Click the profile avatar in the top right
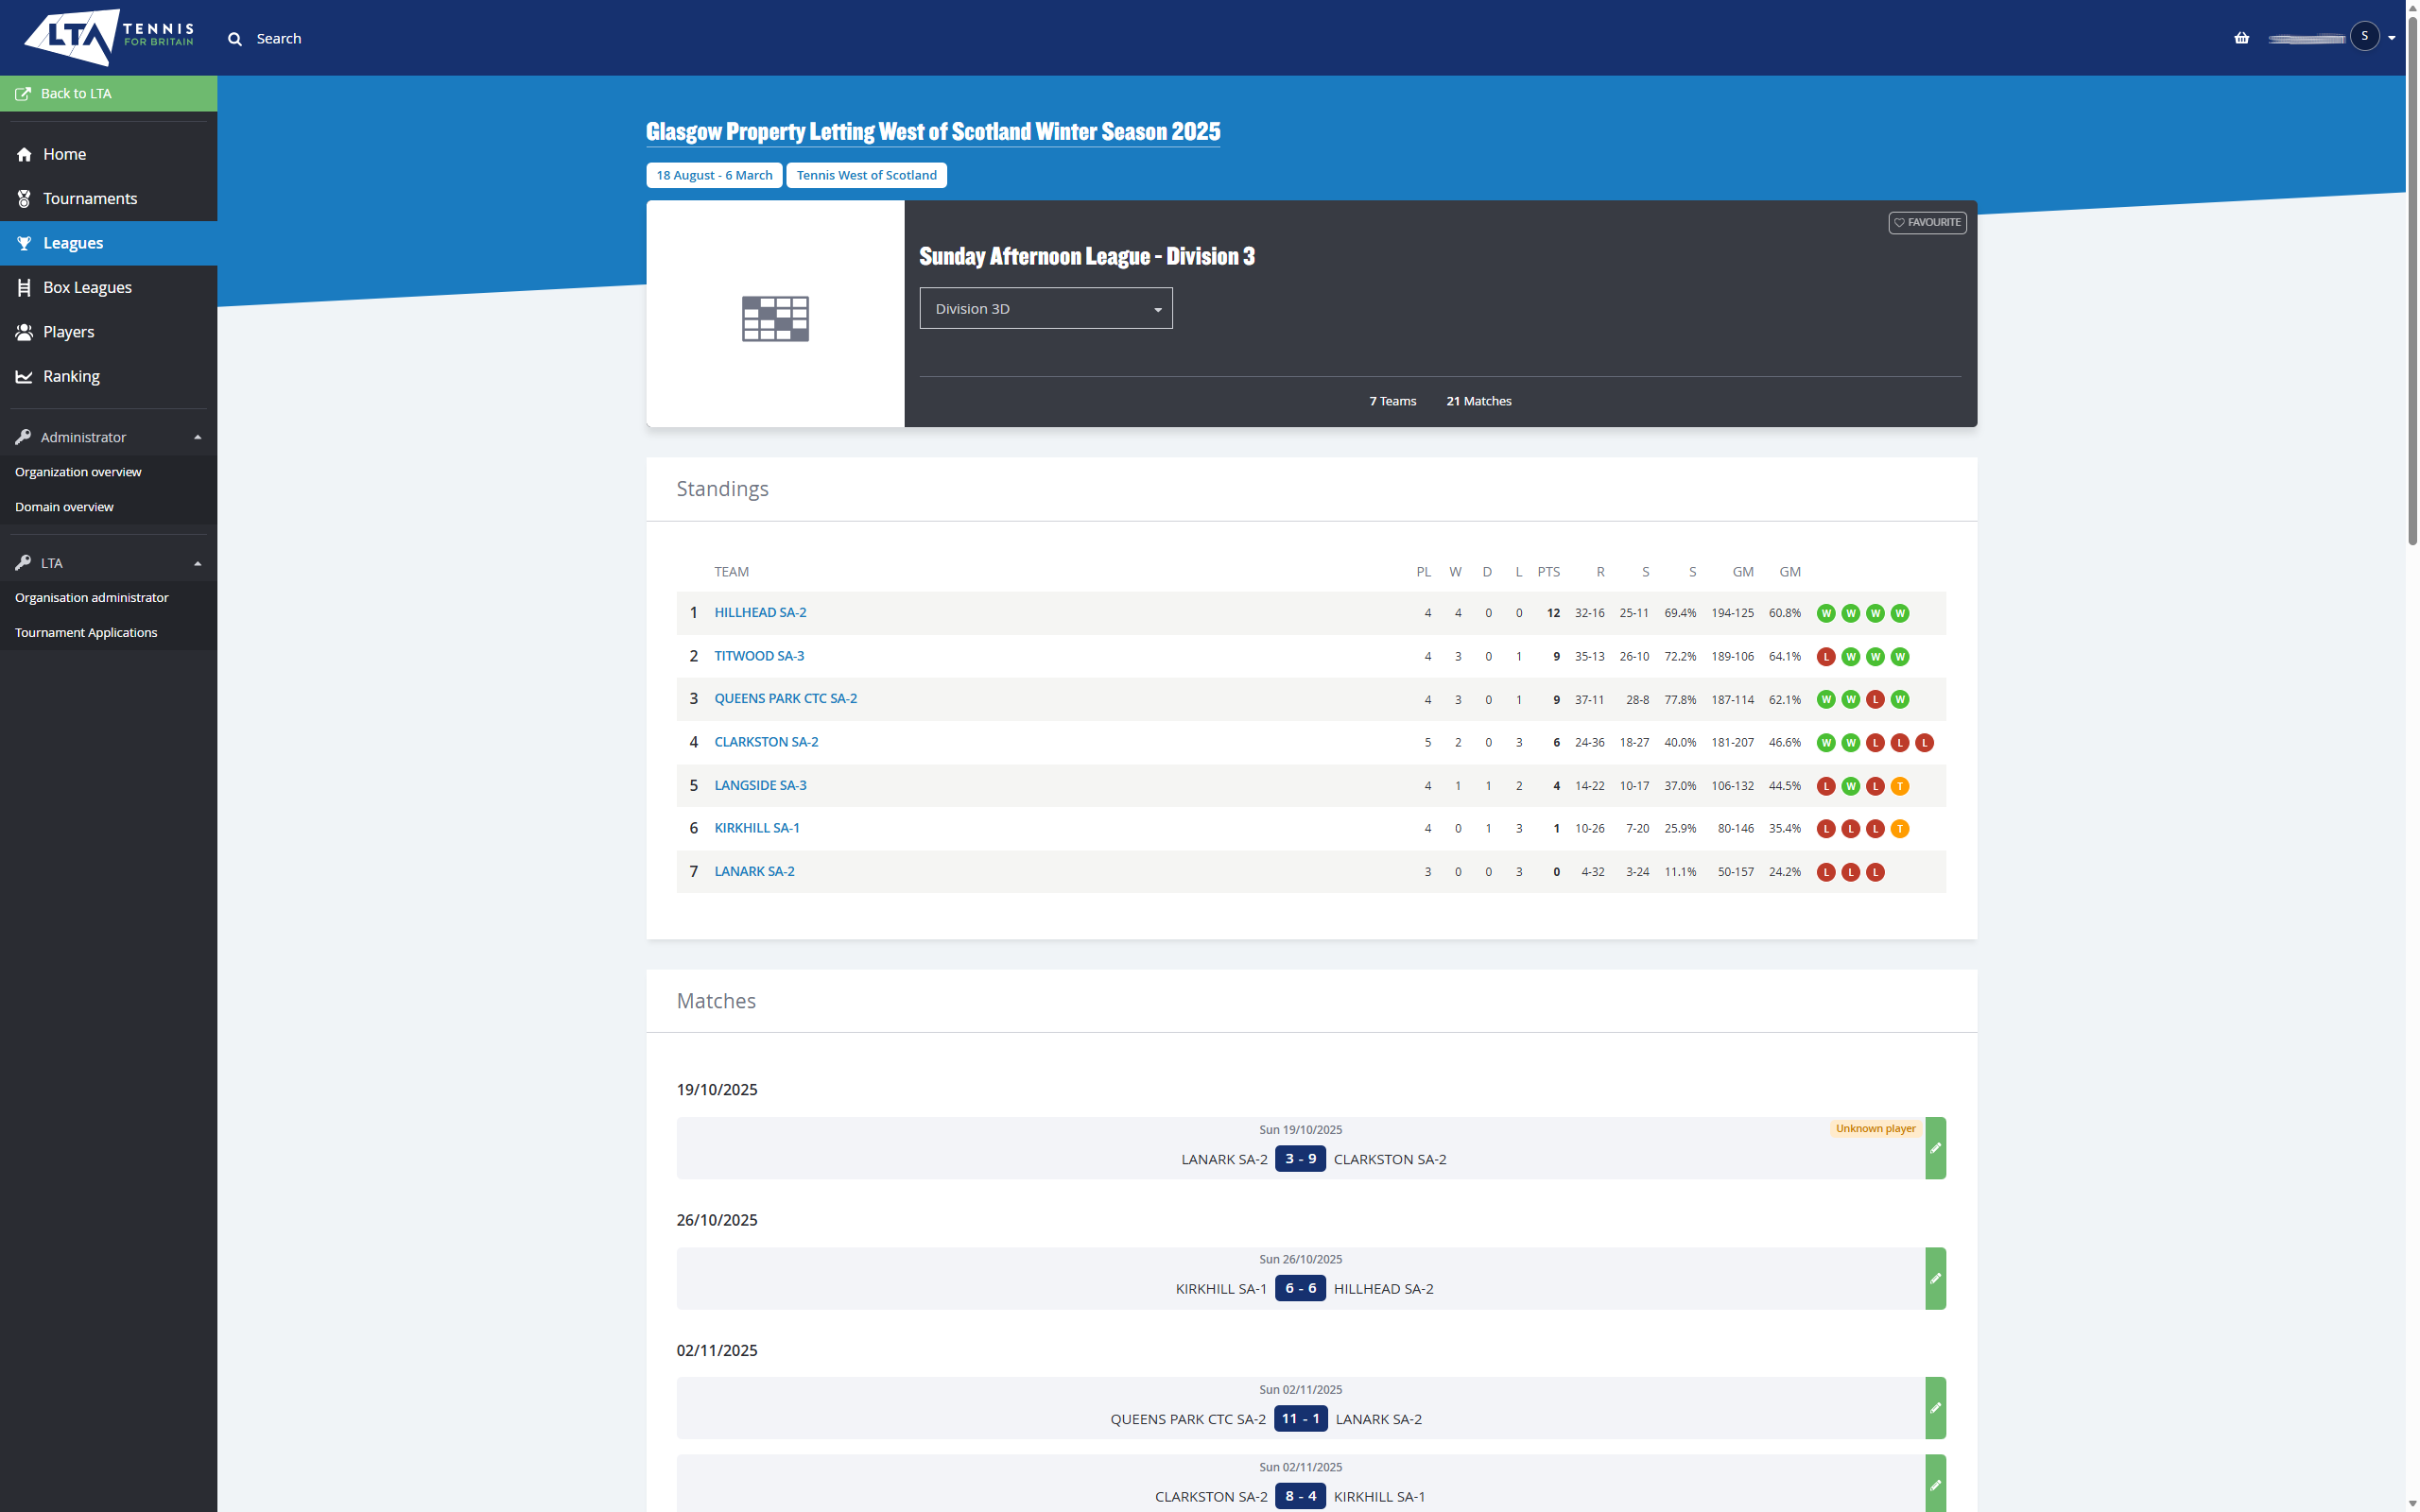 click(2365, 36)
